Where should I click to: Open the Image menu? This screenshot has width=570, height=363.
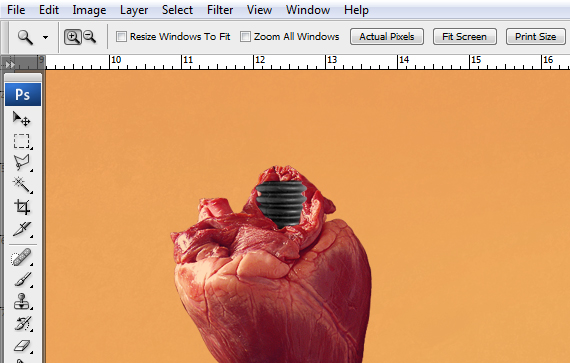coord(89,10)
